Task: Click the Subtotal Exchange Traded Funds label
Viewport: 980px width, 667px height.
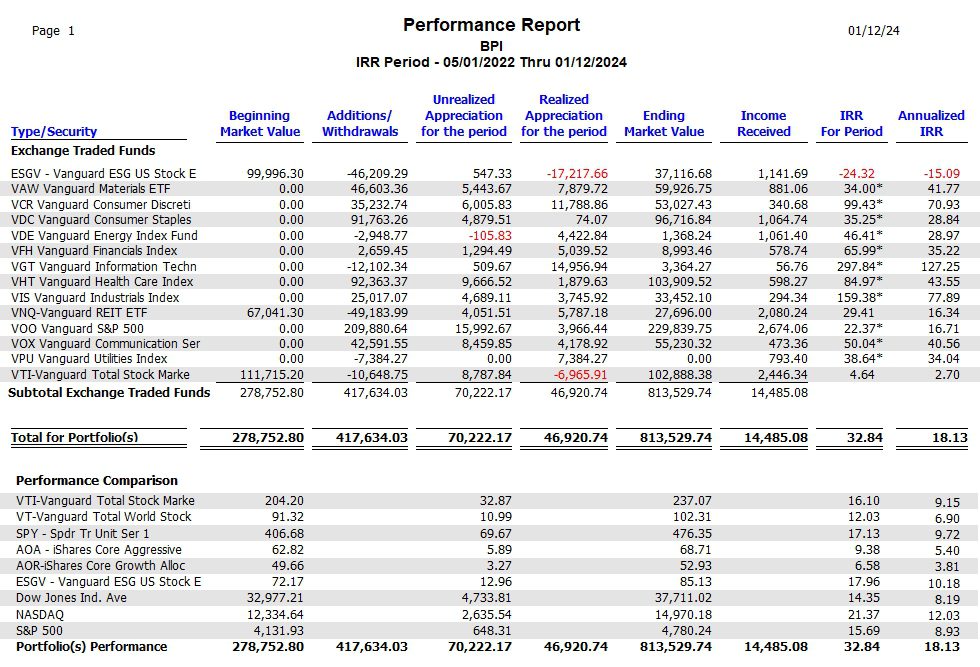Action: tap(109, 393)
